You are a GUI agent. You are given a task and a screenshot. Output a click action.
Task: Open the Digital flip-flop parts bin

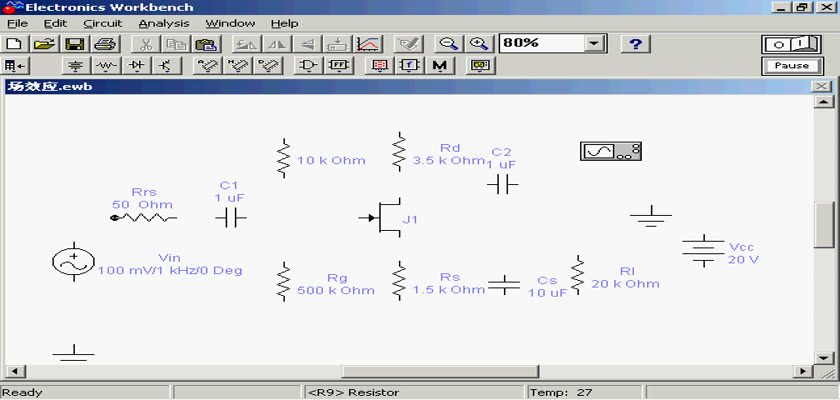pos(339,66)
